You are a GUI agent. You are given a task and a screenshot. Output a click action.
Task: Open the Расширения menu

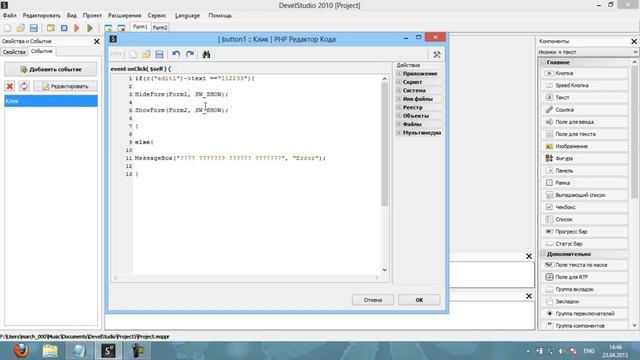[124, 16]
